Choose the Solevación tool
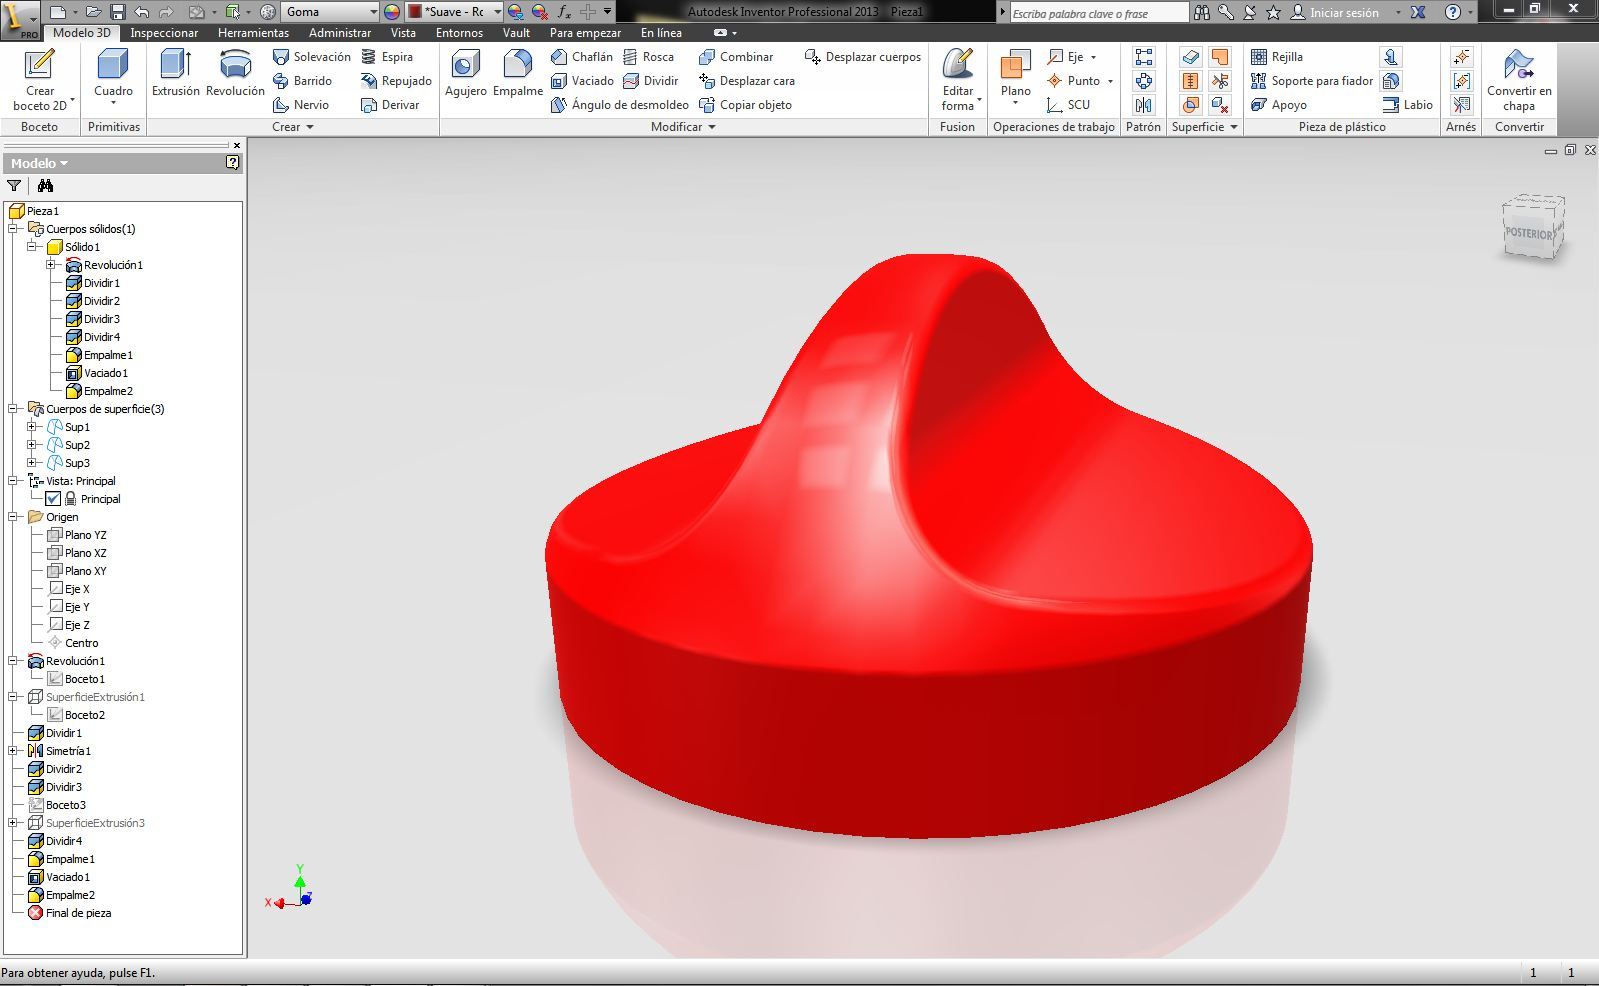The width and height of the screenshot is (1599, 986). [x=311, y=57]
